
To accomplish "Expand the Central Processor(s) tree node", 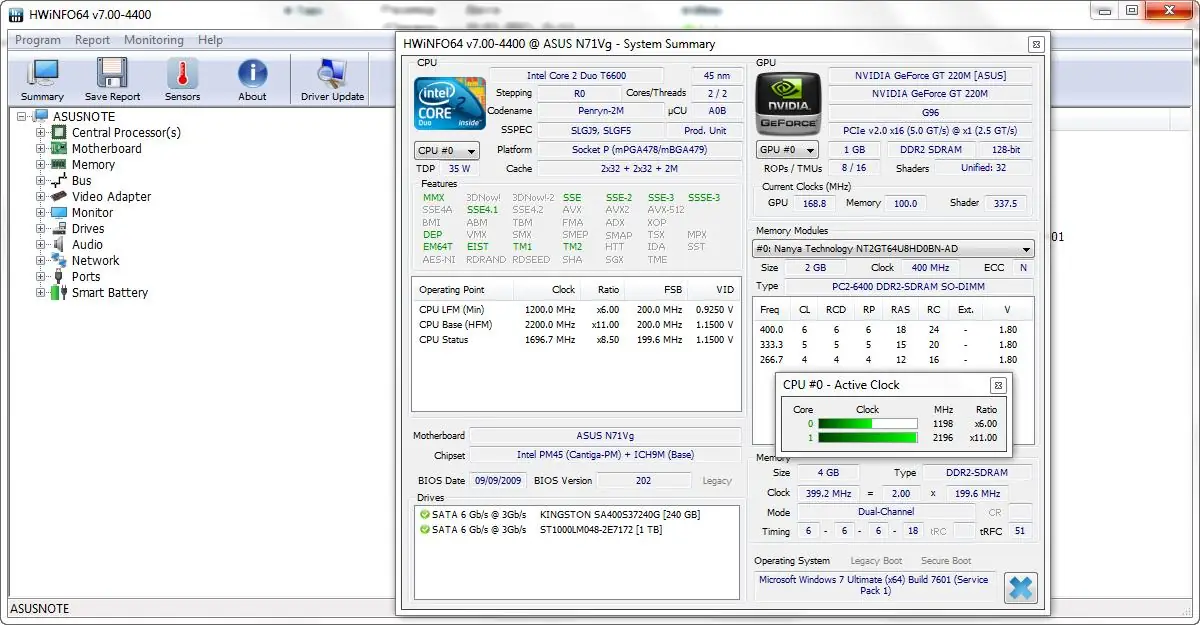I will 41,132.
